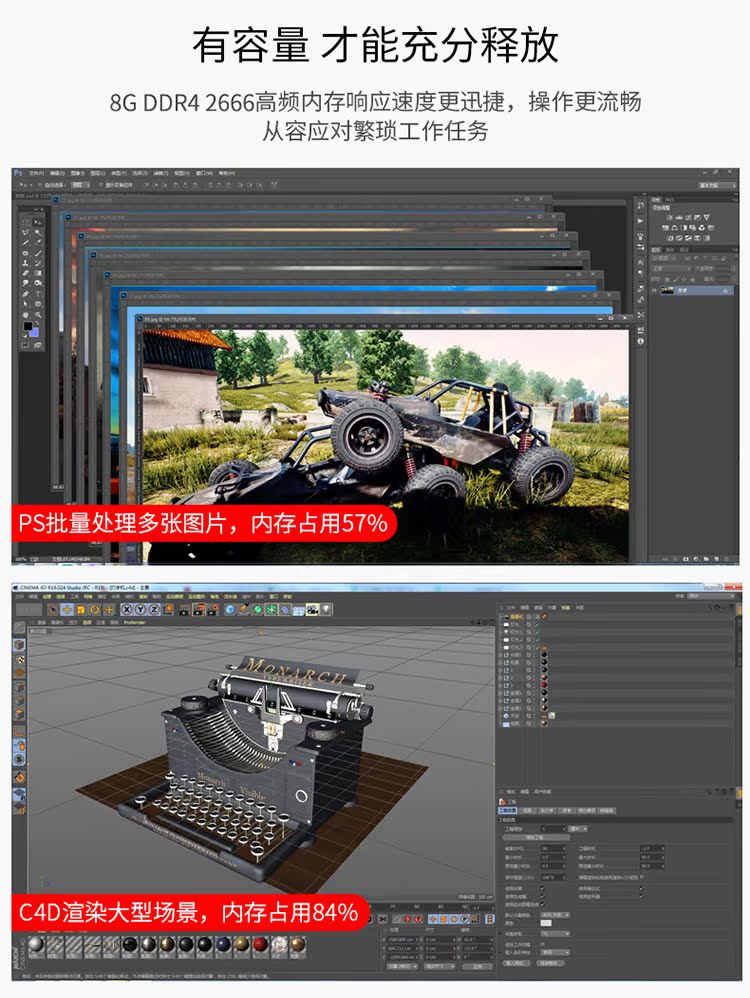Hide the Background layer in Photoshop
The height and width of the screenshot is (998, 750).
coord(654,290)
